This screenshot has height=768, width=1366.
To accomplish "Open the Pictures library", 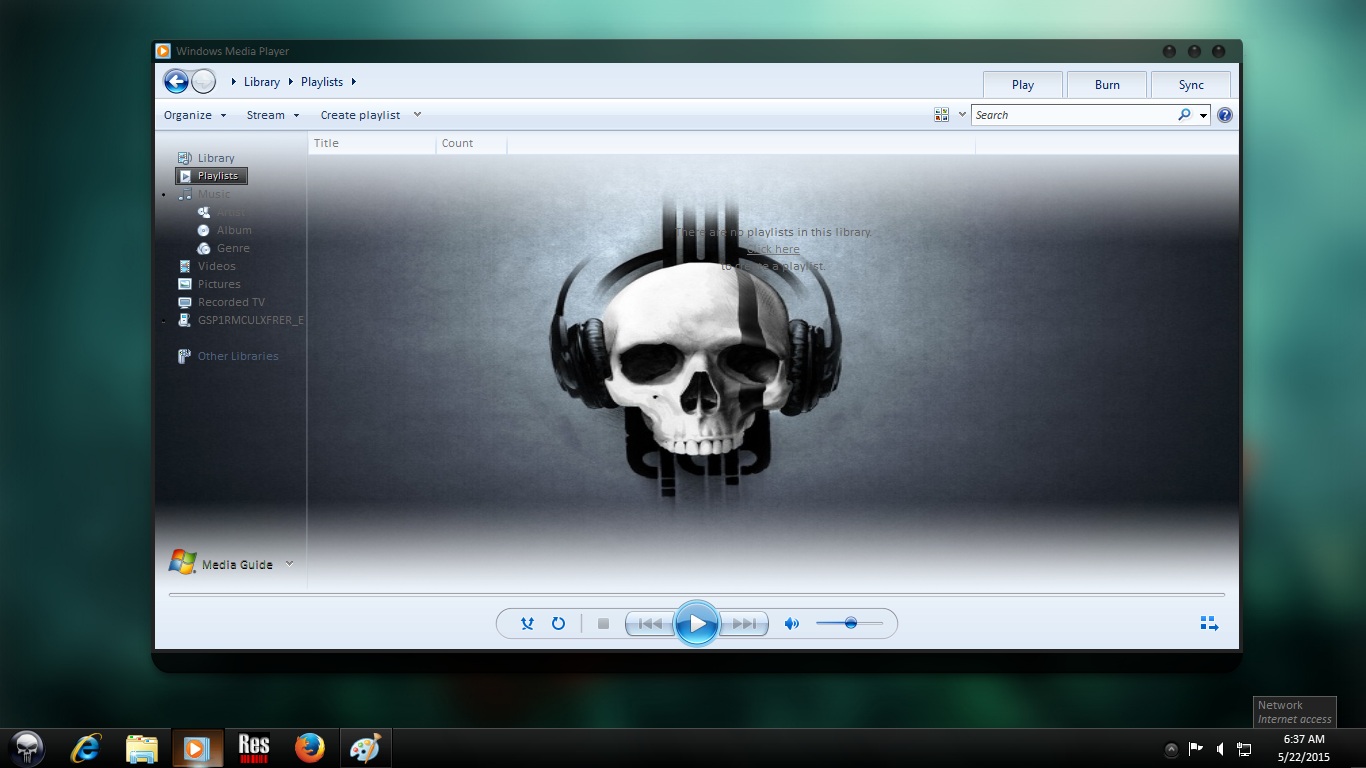I will [219, 284].
